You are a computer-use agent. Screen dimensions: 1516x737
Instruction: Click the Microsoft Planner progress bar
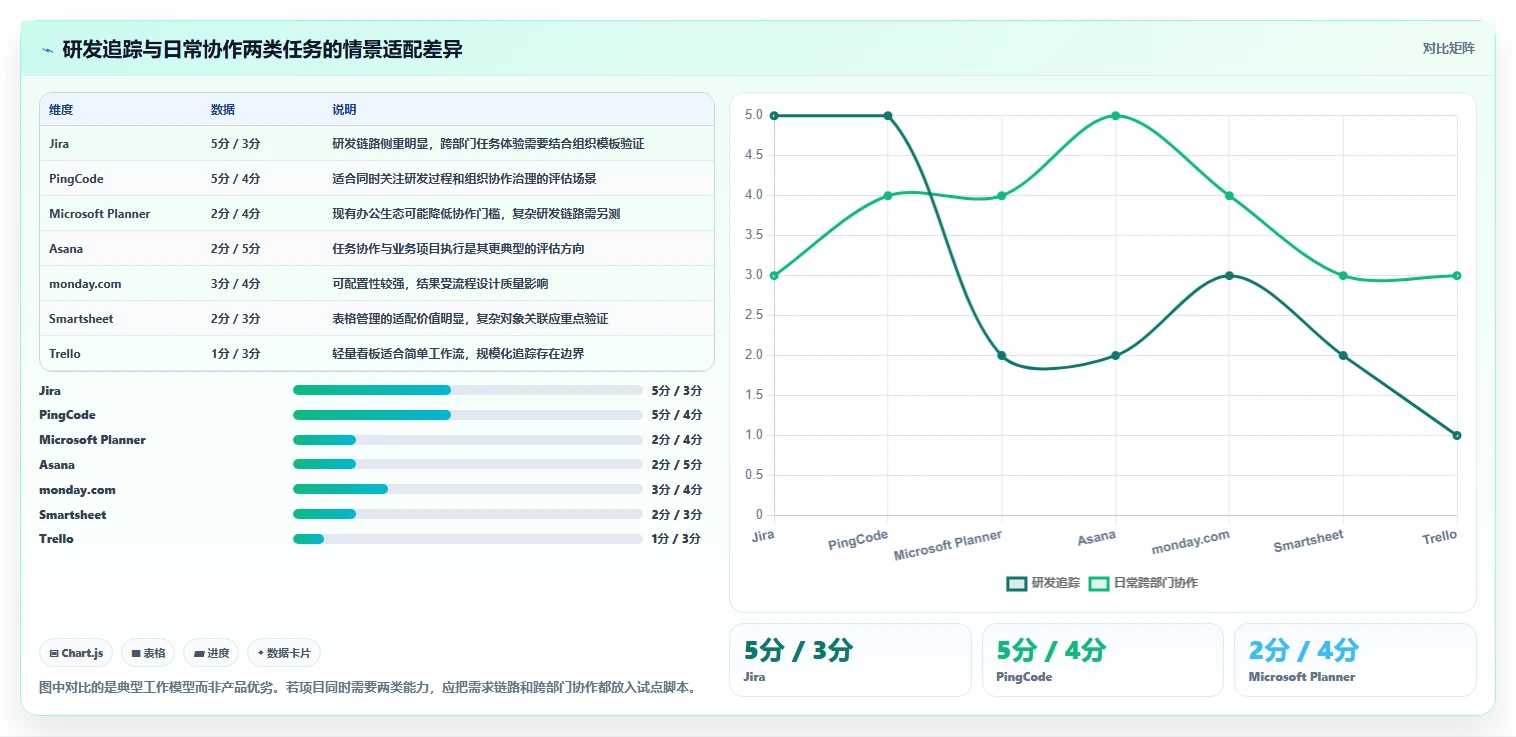(467, 440)
